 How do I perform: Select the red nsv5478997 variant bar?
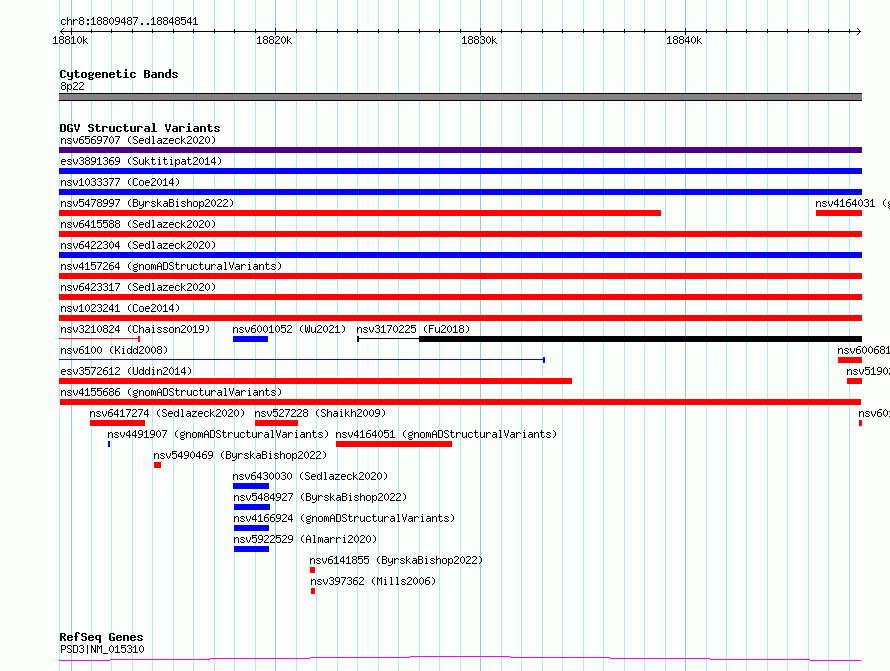pyautogui.click(x=360, y=213)
